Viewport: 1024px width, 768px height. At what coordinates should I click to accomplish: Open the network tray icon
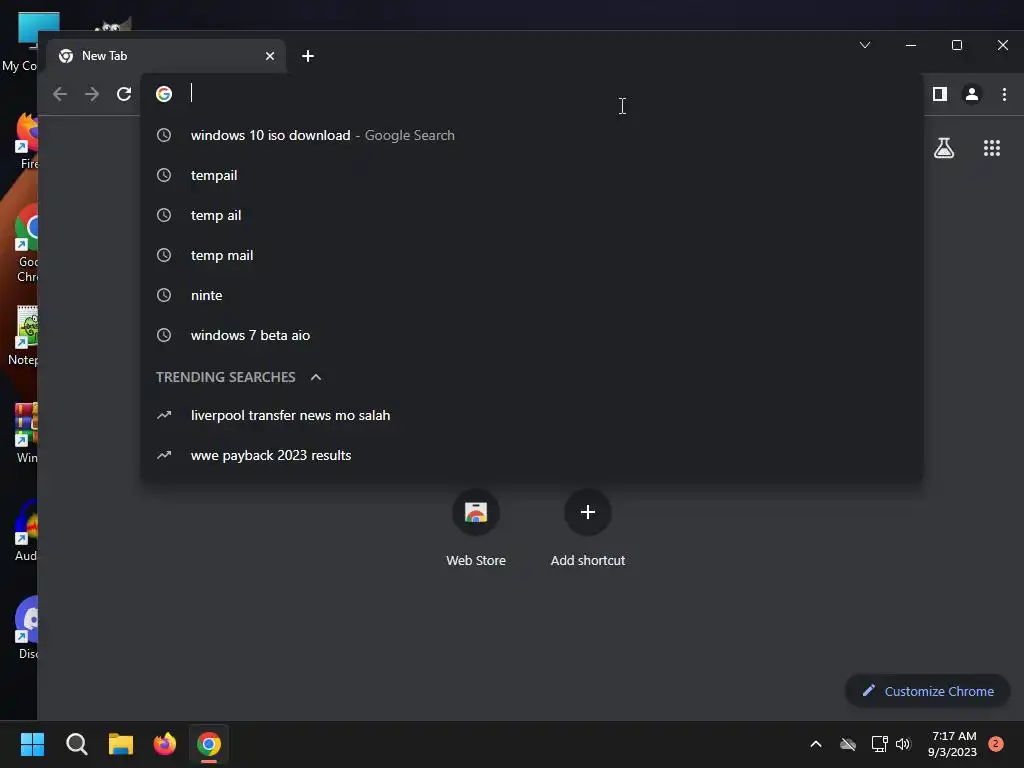(x=879, y=744)
